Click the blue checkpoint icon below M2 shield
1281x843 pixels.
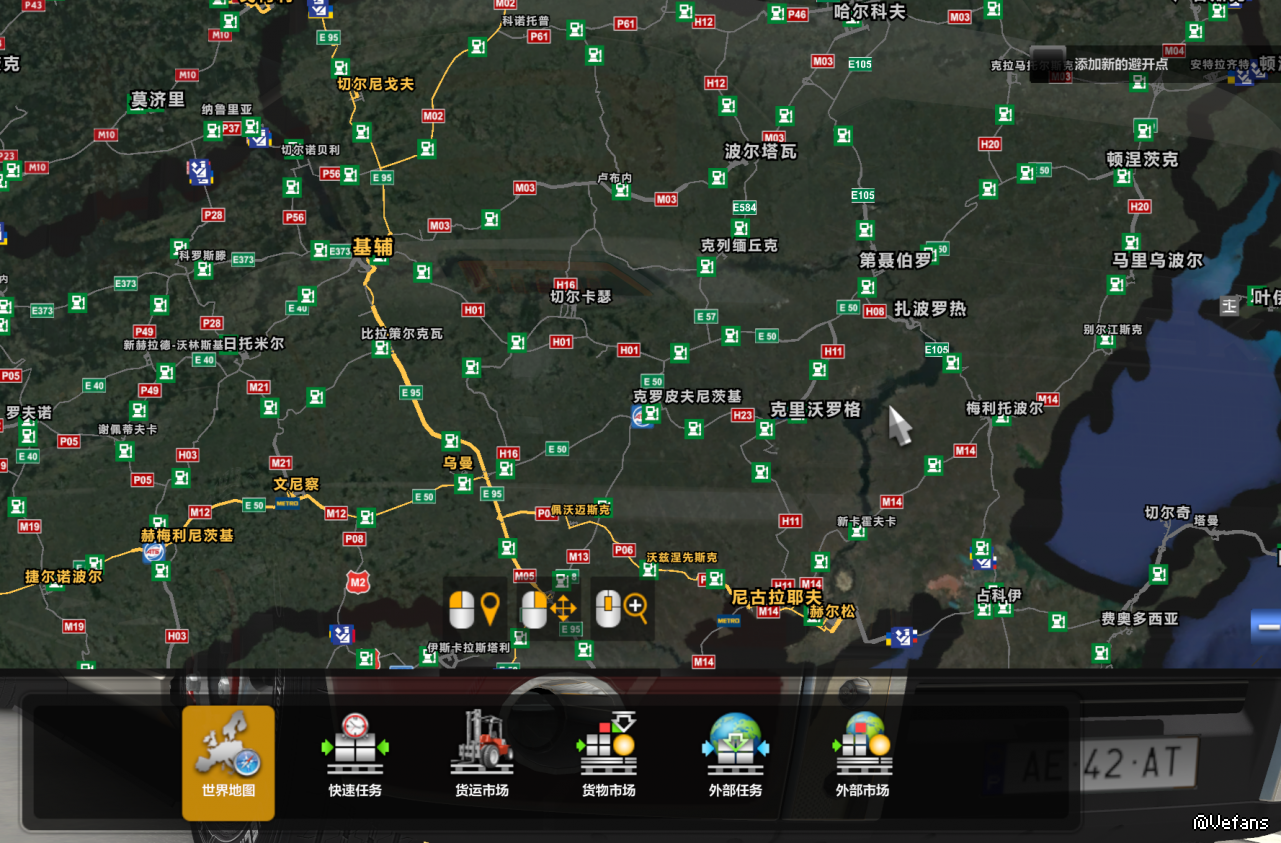[x=342, y=633]
